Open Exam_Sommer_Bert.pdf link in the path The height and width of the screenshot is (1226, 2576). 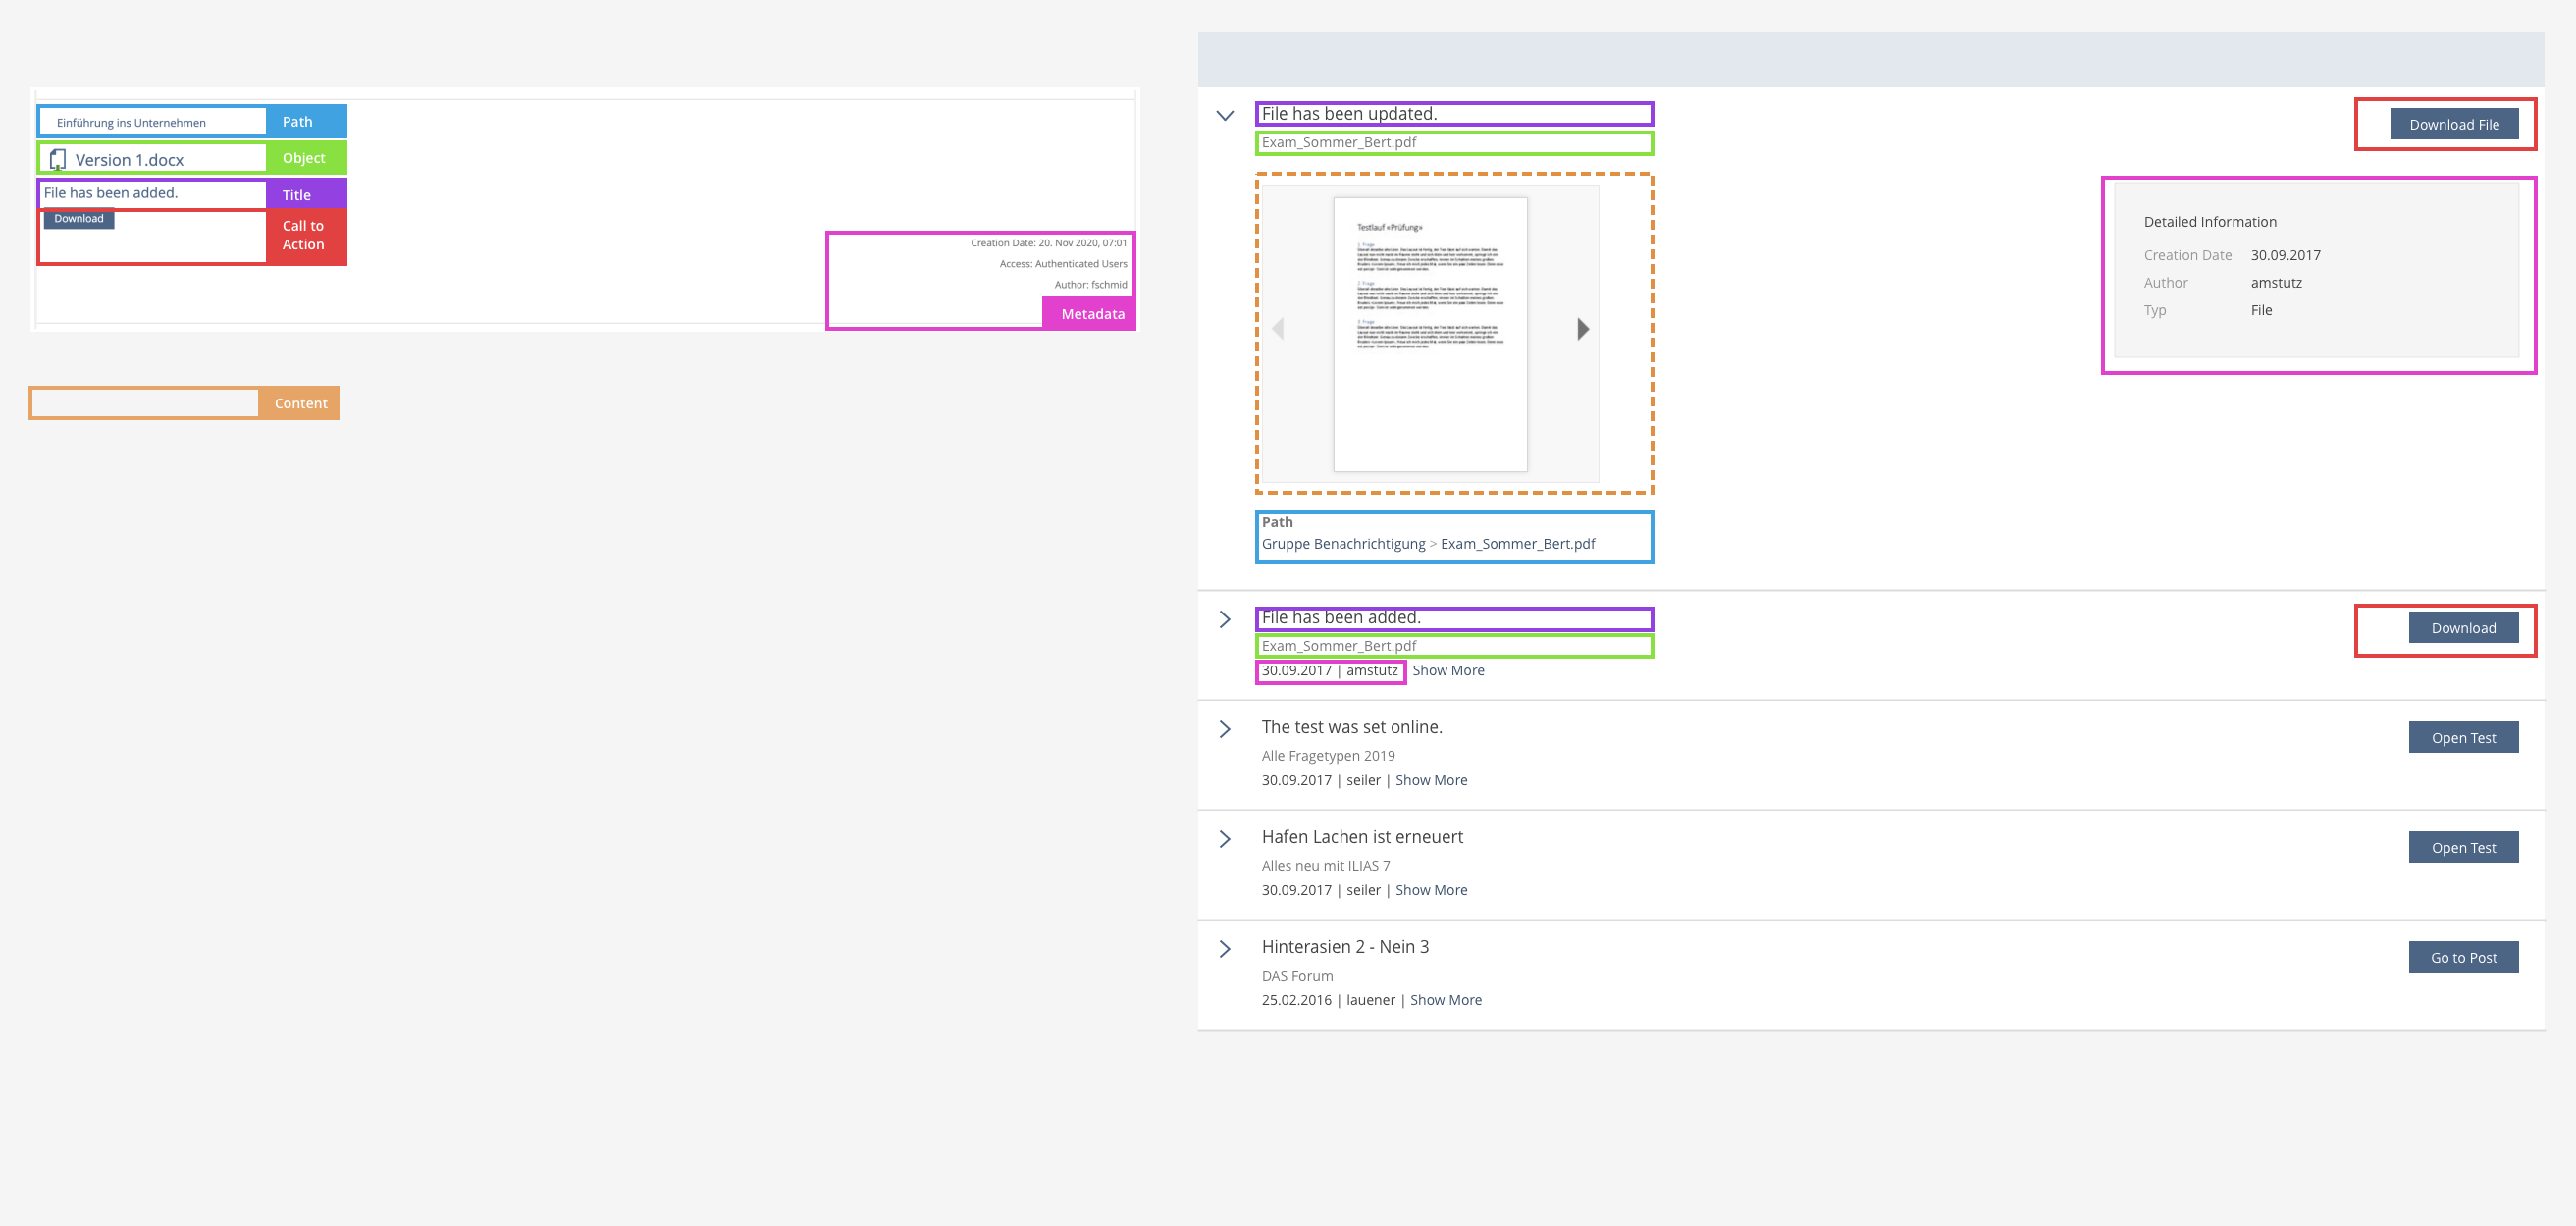1517,544
